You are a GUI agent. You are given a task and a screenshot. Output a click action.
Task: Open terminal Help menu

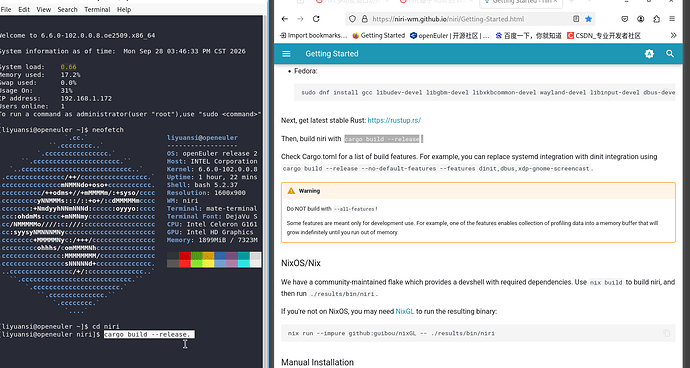[124, 9]
